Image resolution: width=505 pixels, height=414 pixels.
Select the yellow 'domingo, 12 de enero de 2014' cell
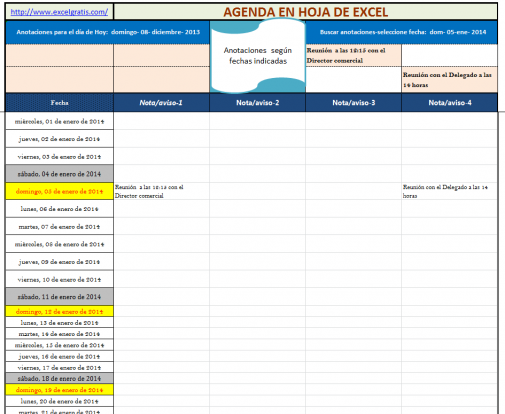(x=59, y=311)
